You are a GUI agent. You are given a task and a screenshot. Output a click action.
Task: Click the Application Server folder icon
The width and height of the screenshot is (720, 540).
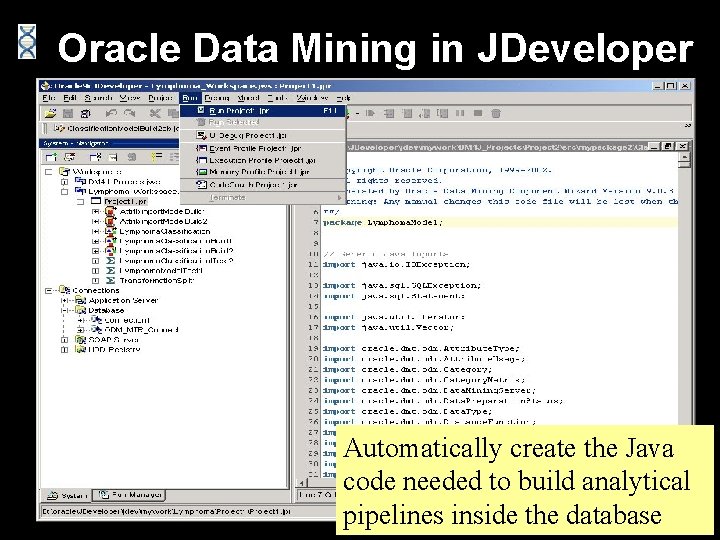pos(80,300)
